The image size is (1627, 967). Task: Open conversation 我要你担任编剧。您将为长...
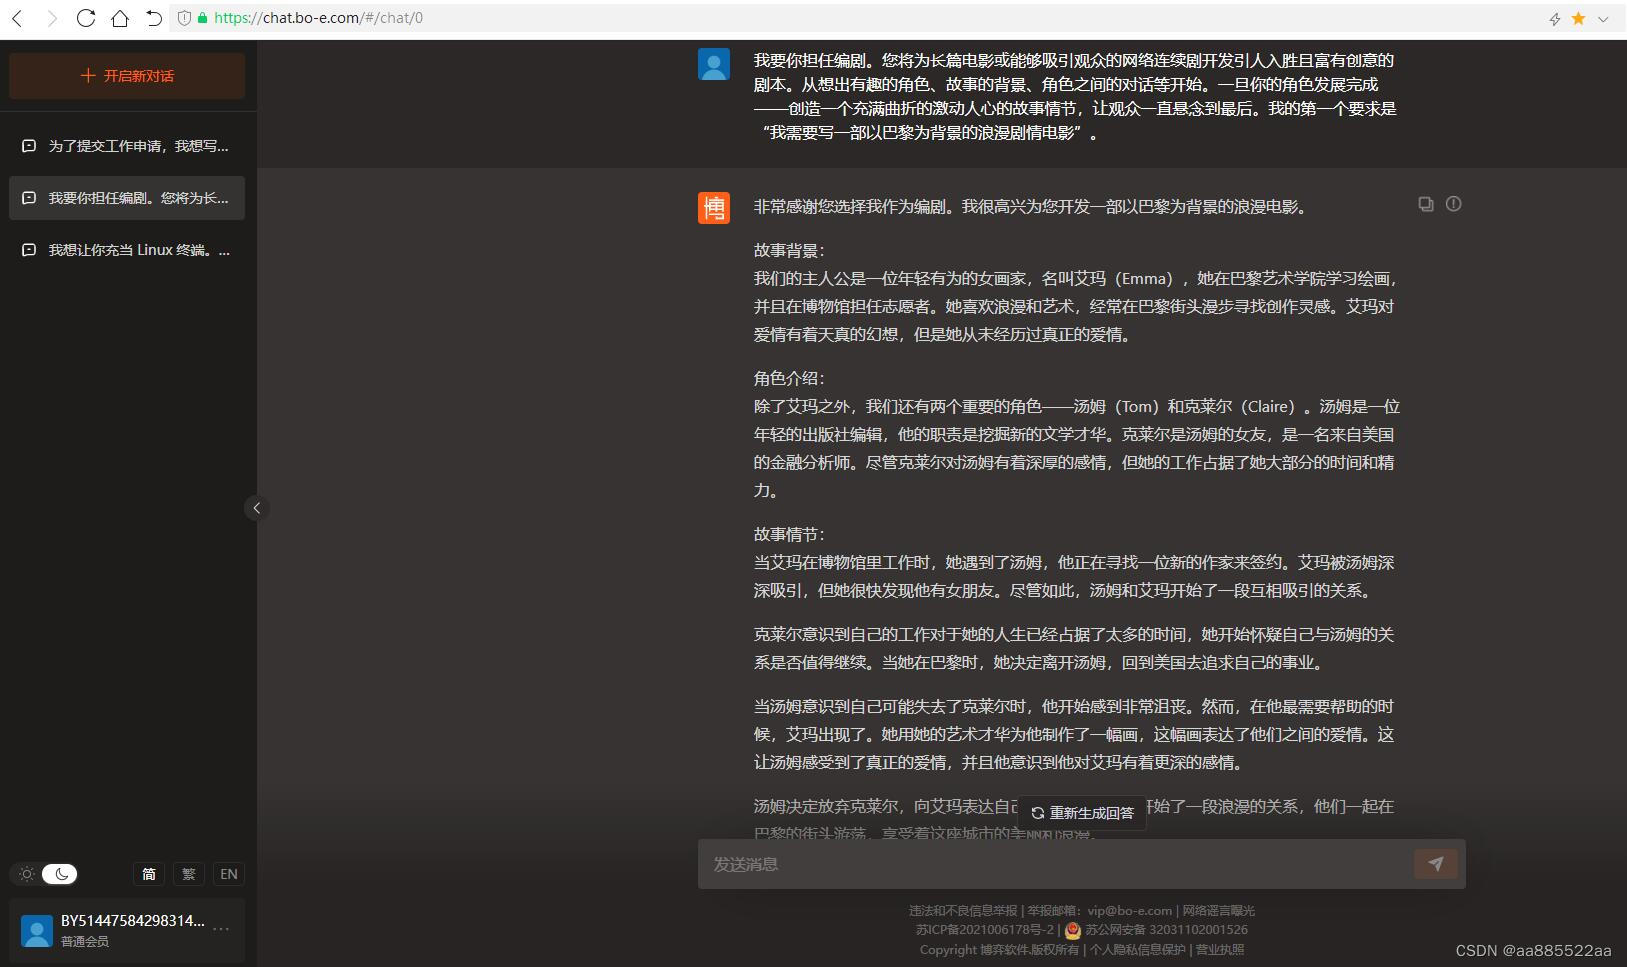tap(127, 198)
